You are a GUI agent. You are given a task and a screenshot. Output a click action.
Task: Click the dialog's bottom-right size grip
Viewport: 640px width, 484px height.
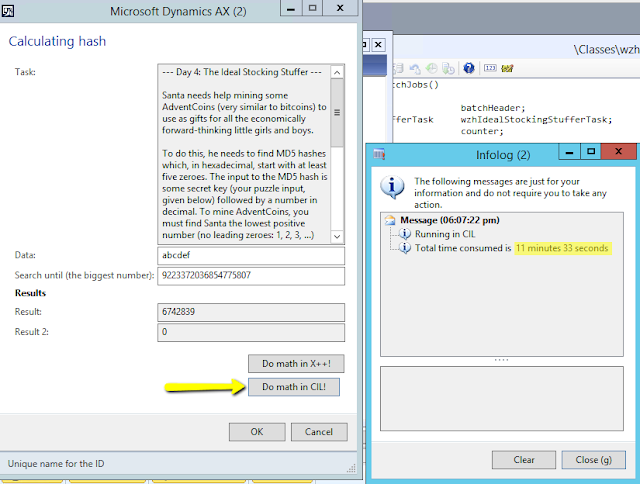pos(351,468)
